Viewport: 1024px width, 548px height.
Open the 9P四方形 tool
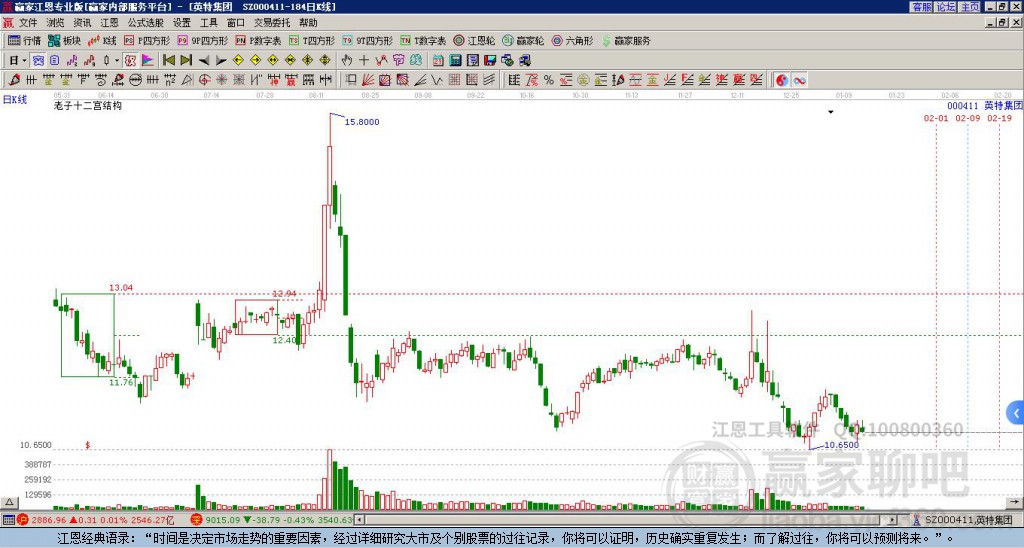coord(202,40)
